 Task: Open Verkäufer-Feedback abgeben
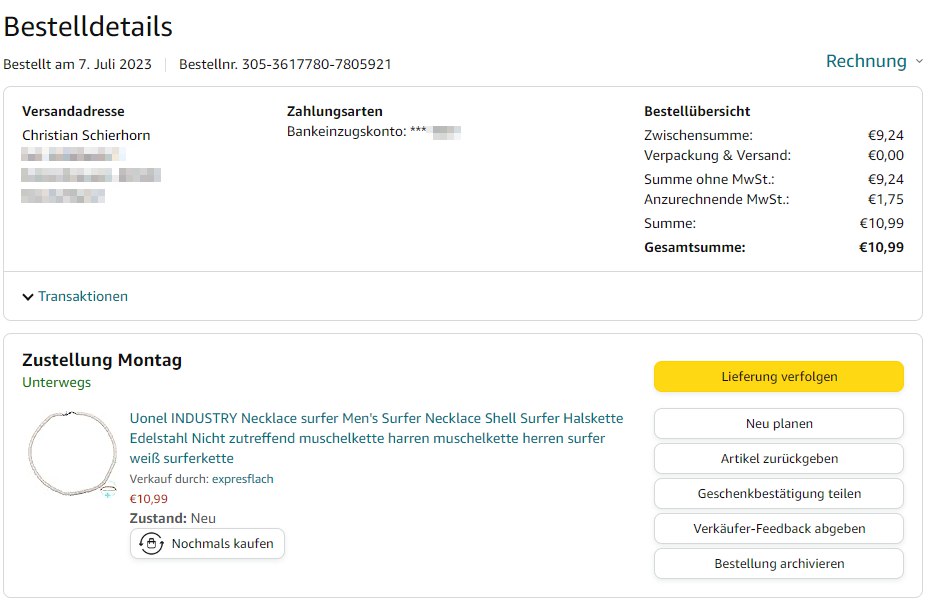coord(778,529)
